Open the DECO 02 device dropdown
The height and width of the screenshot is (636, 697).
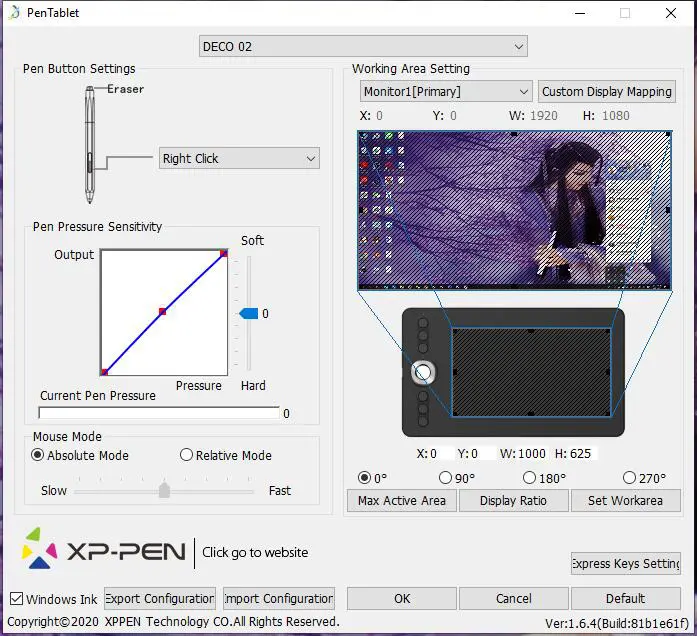pos(363,46)
